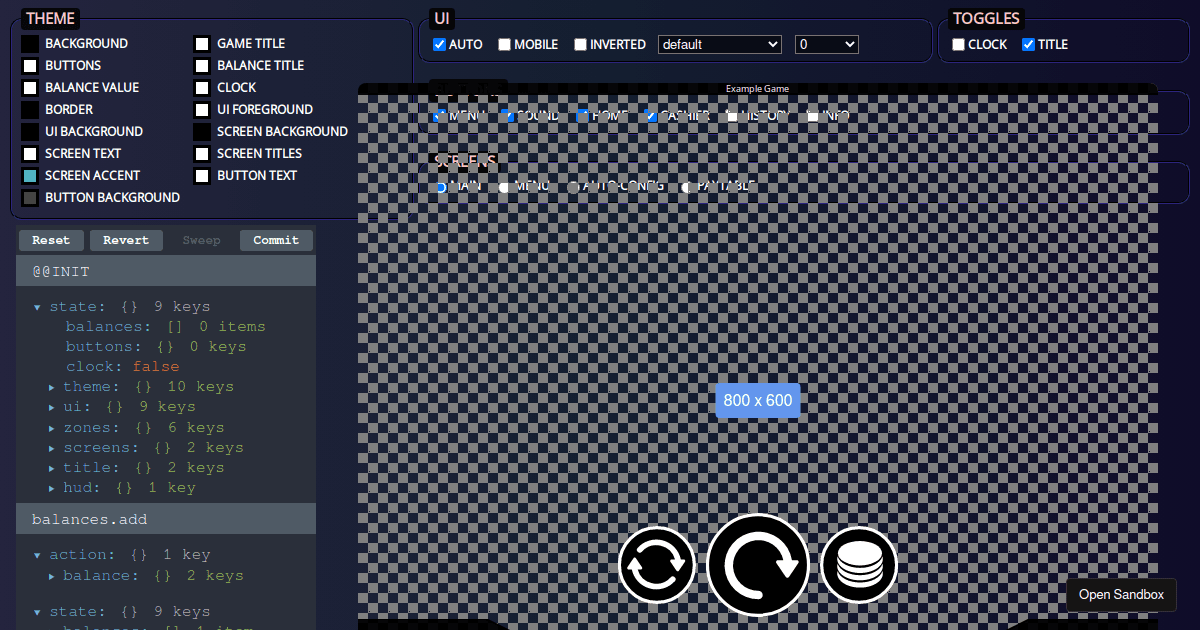The height and width of the screenshot is (630, 1200).
Task: Open the numeric 0 dropdown
Action: (826, 44)
